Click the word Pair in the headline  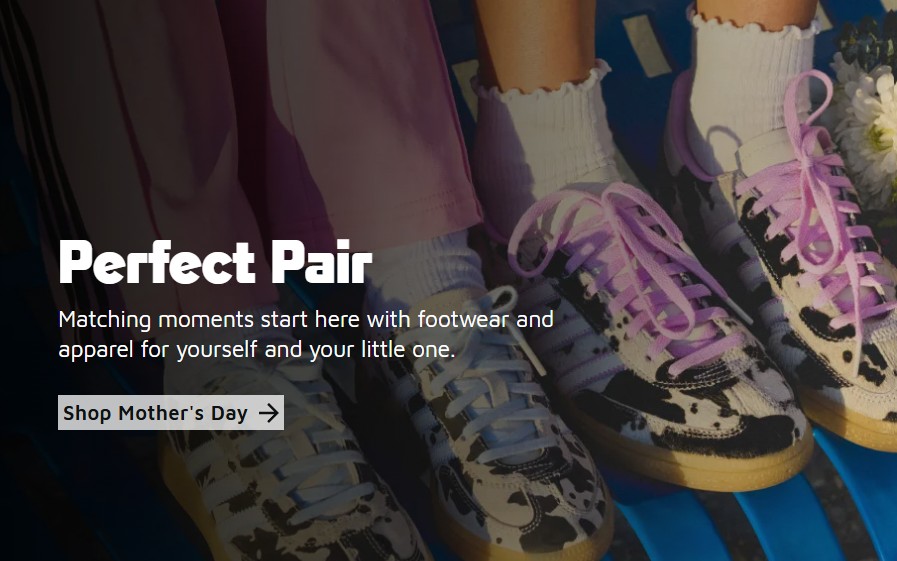[322, 262]
